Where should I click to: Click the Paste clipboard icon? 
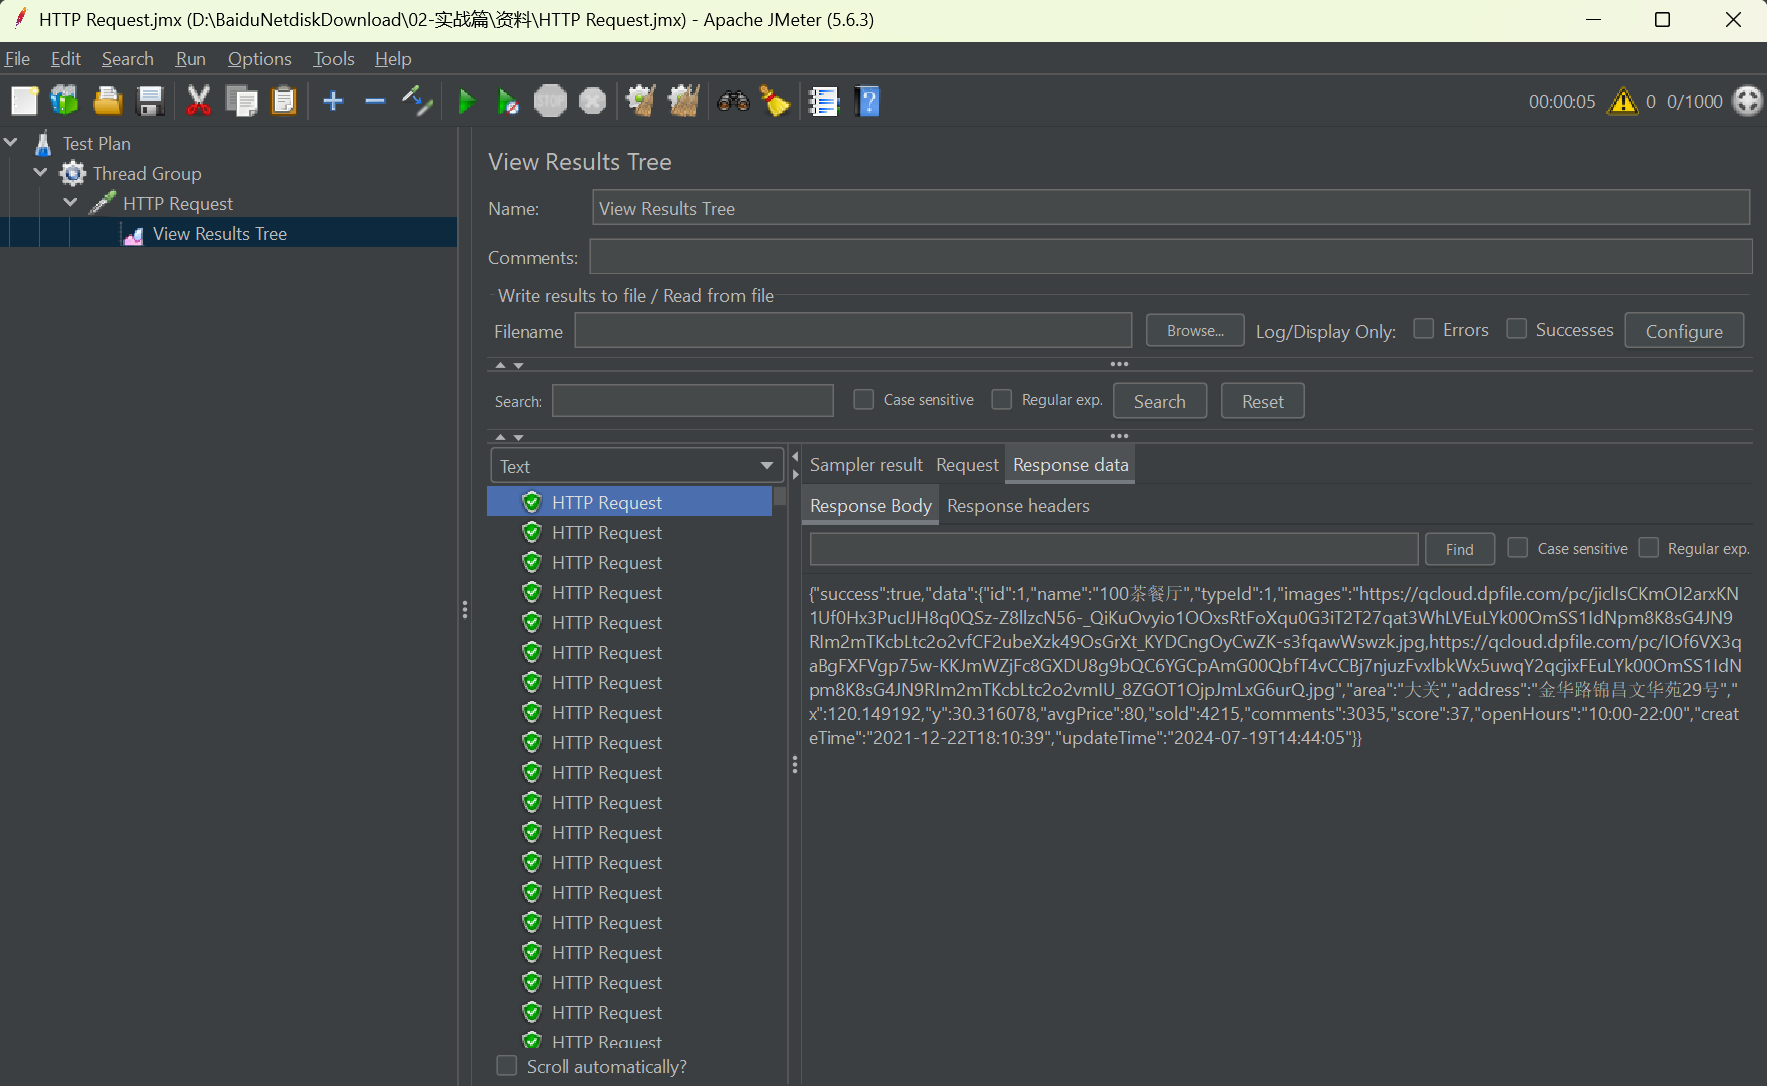coord(284,101)
